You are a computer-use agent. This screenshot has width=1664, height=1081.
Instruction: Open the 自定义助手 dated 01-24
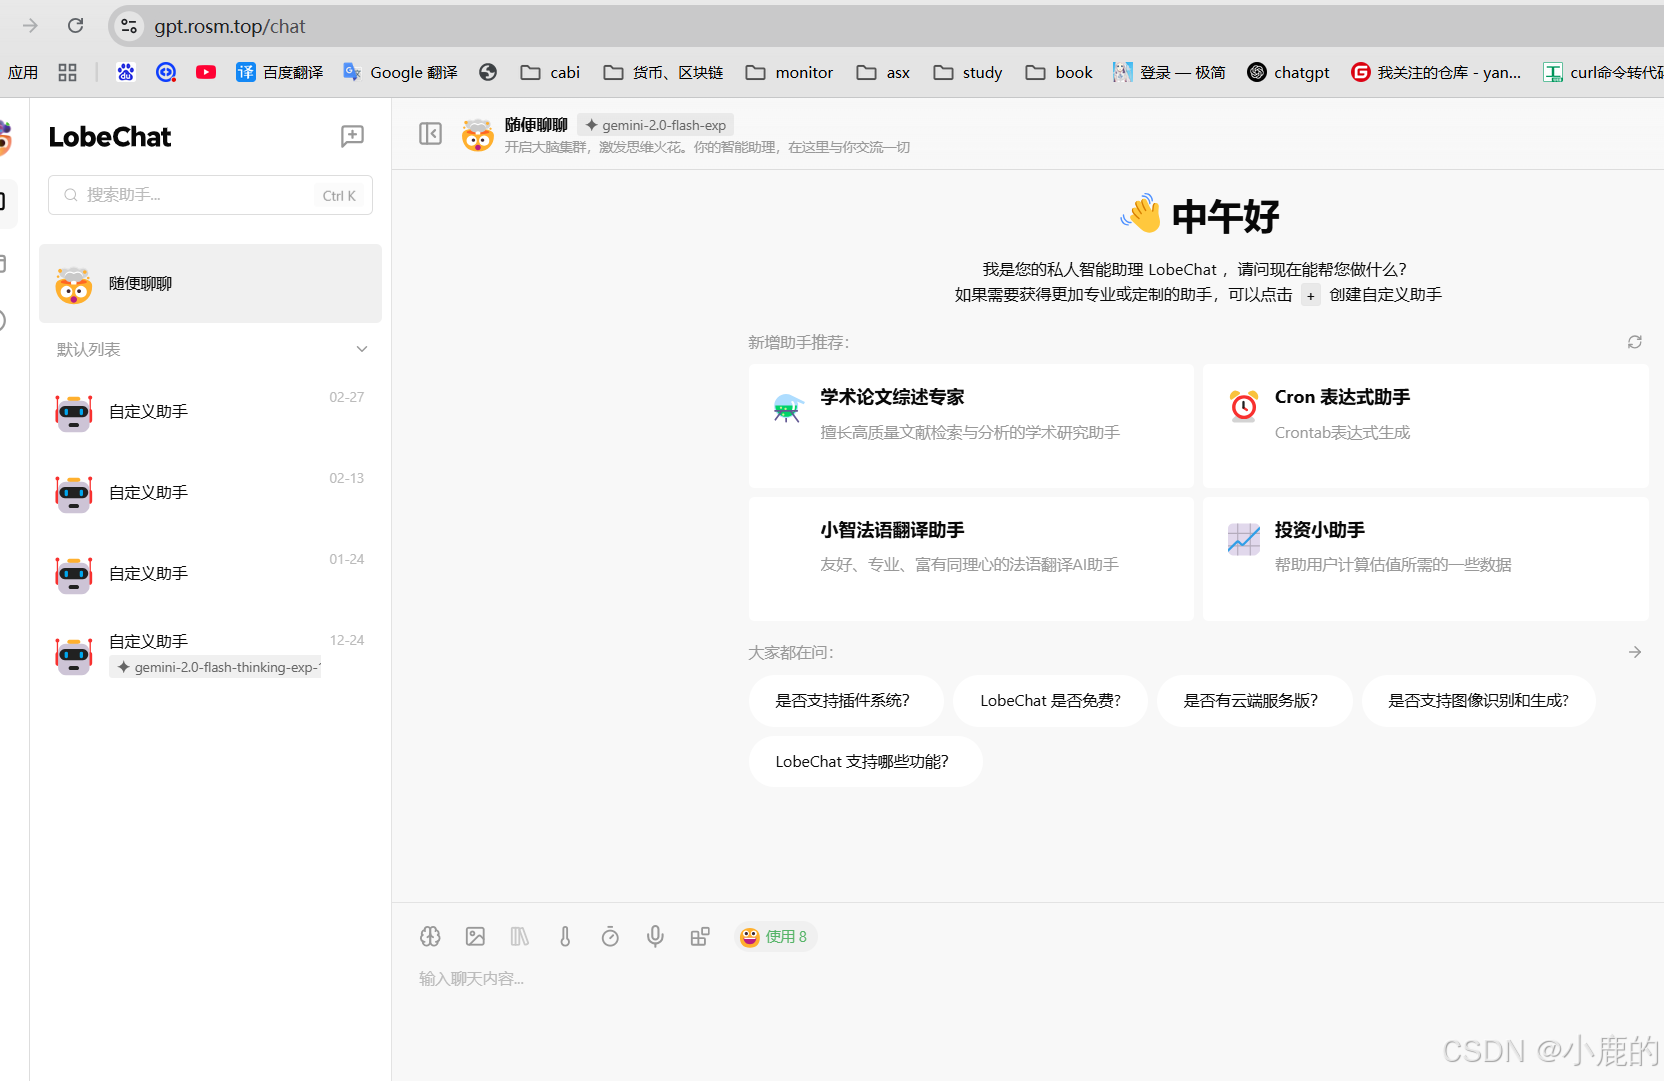pyautogui.click(x=210, y=574)
